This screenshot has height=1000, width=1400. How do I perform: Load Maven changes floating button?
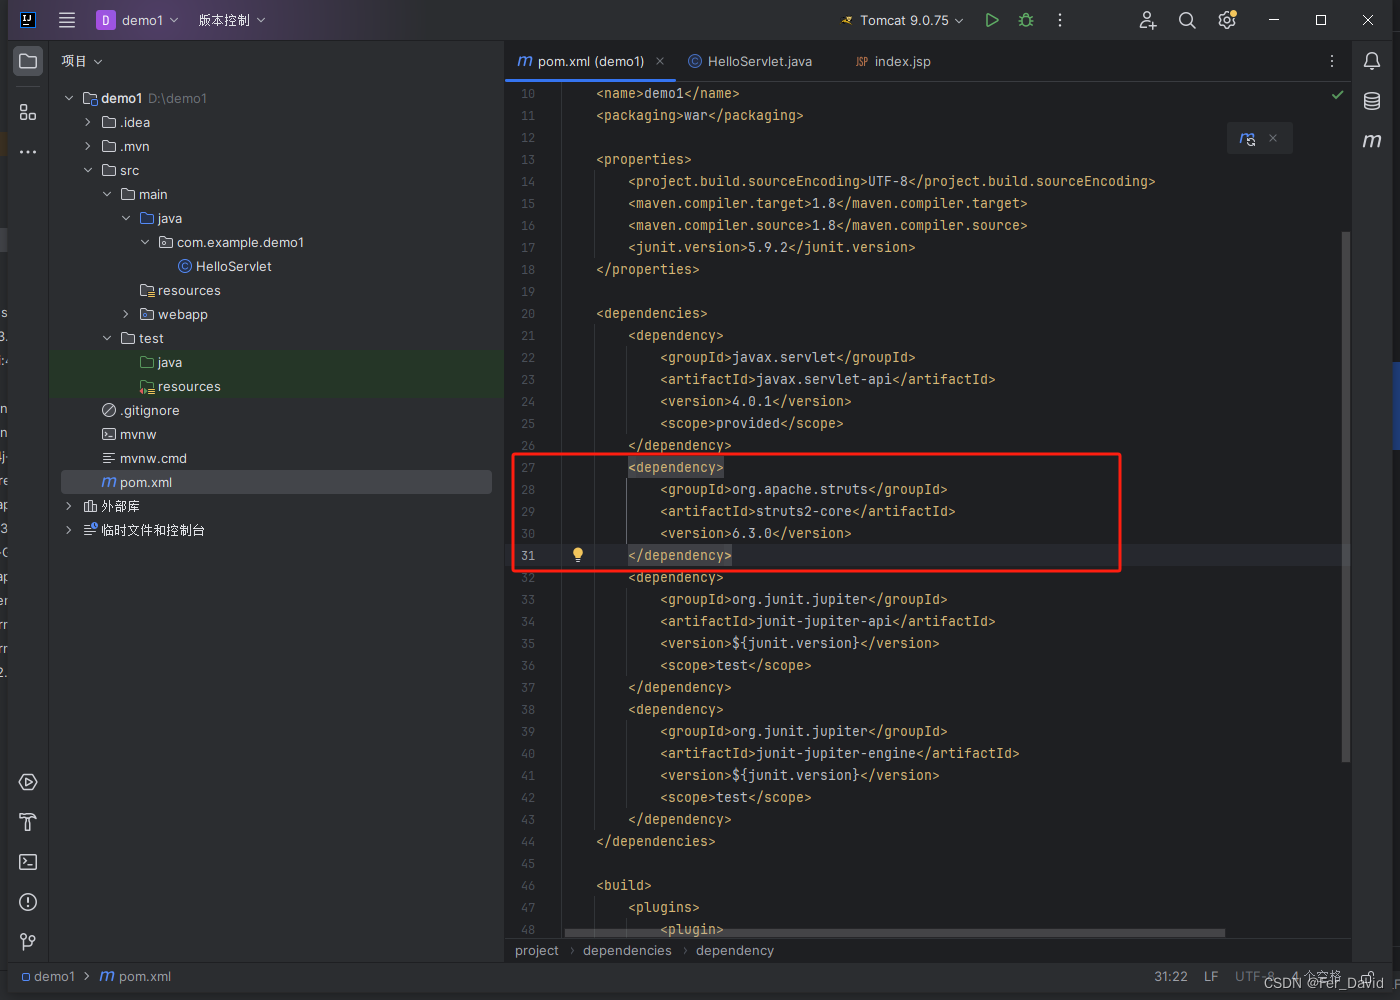click(x=1247, y=138)
